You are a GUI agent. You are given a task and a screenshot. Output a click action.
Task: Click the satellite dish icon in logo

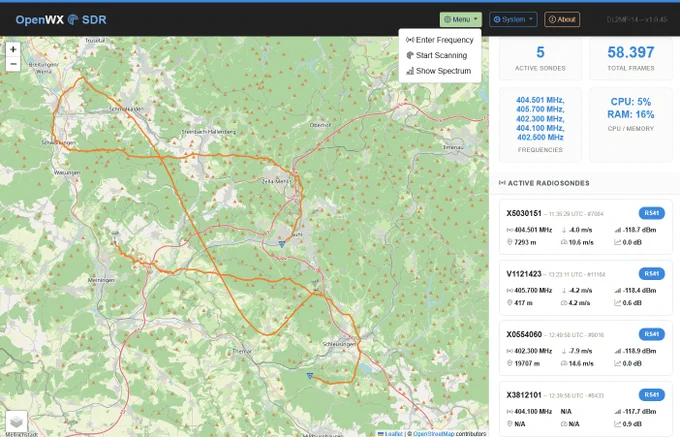point(73,20)
